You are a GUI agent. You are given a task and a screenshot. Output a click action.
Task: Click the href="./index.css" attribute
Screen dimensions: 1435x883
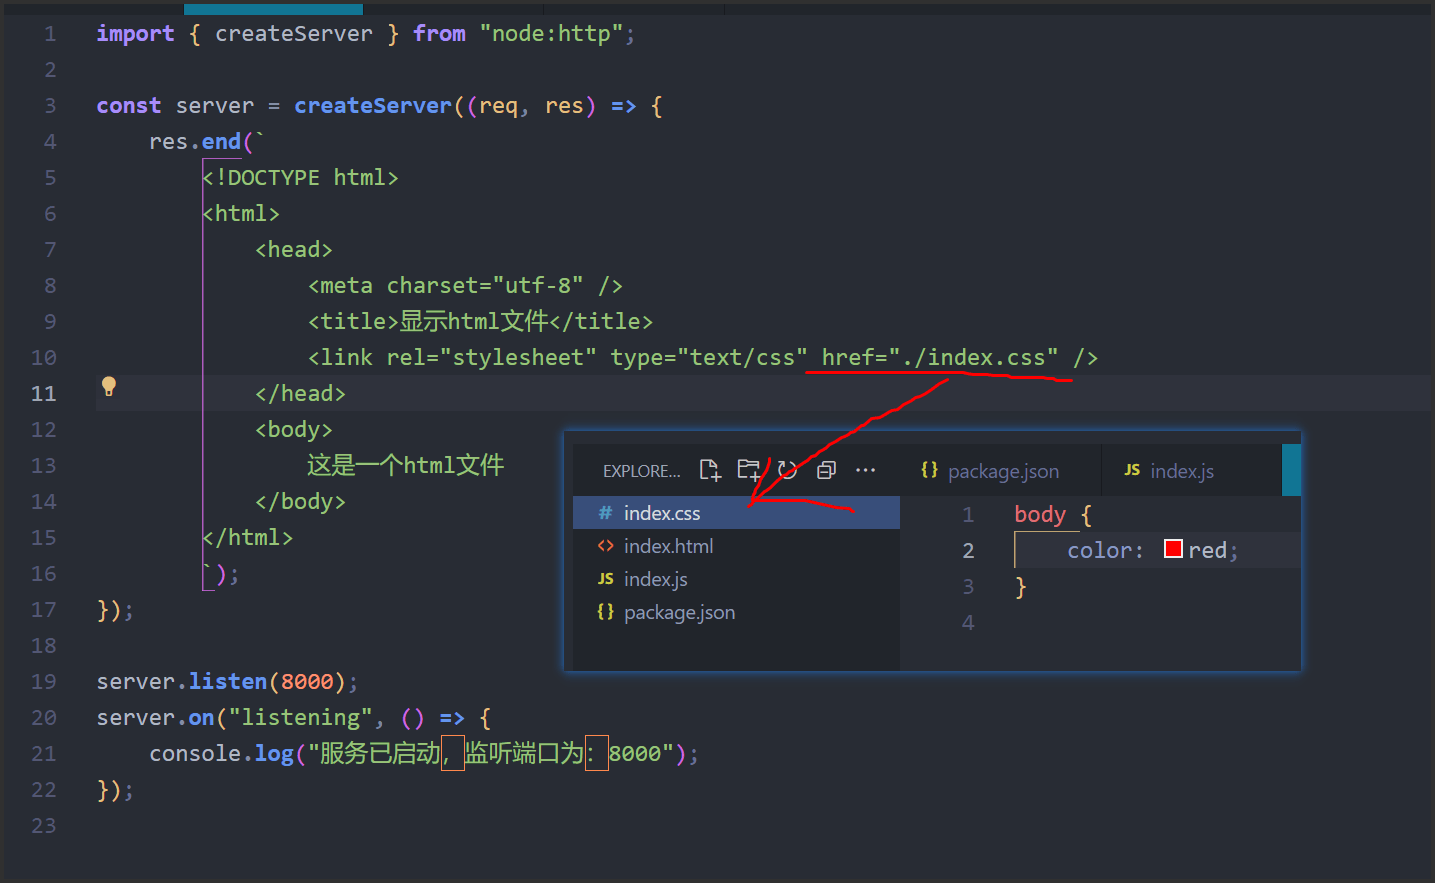[940, 357]
